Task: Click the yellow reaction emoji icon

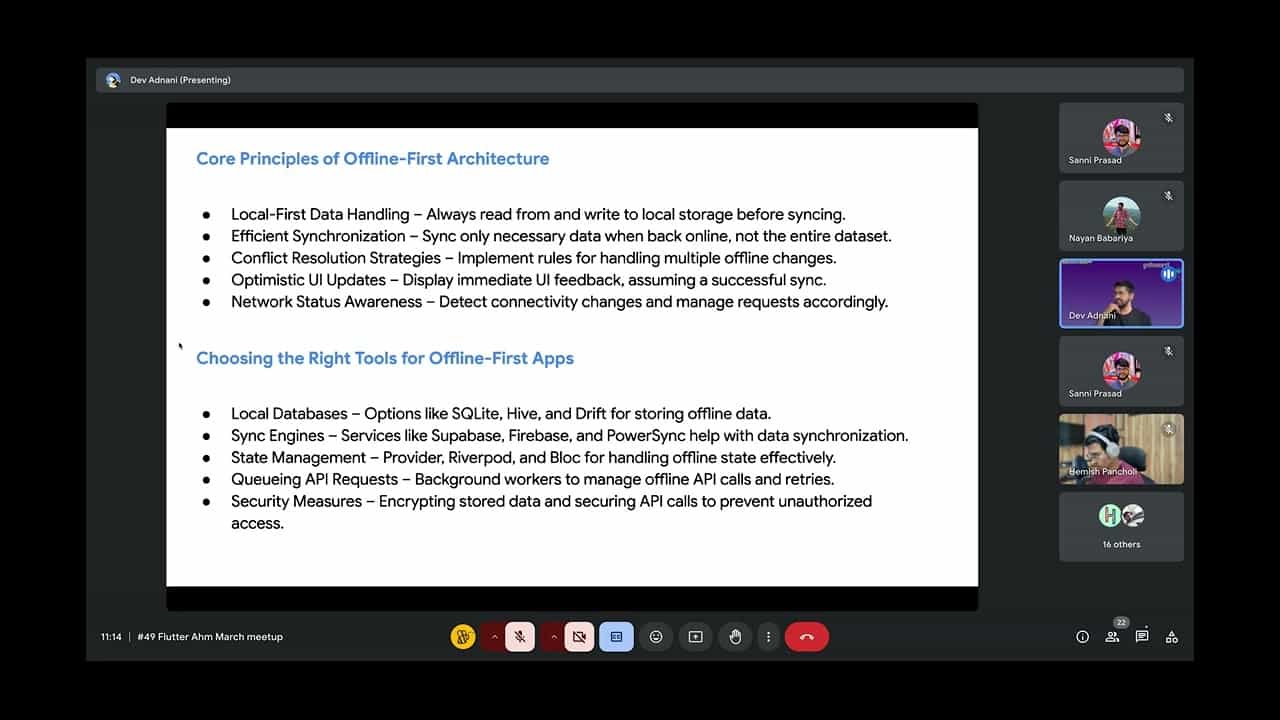Action: (461, 636)
